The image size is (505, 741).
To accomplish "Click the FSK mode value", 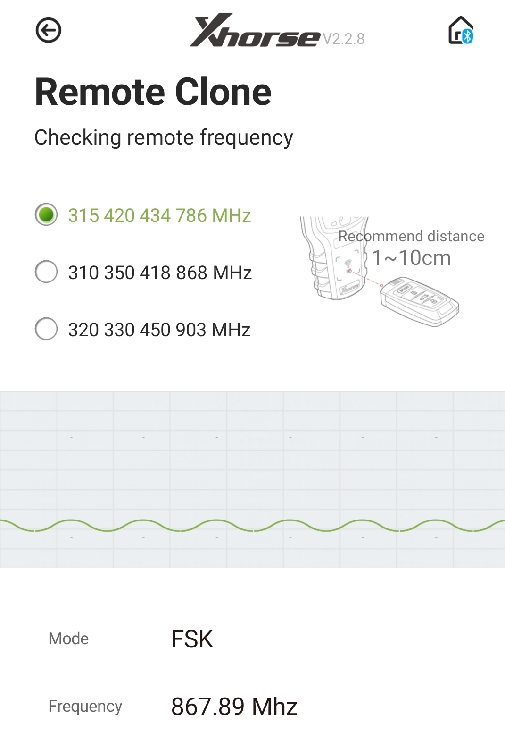I will 192,639.
